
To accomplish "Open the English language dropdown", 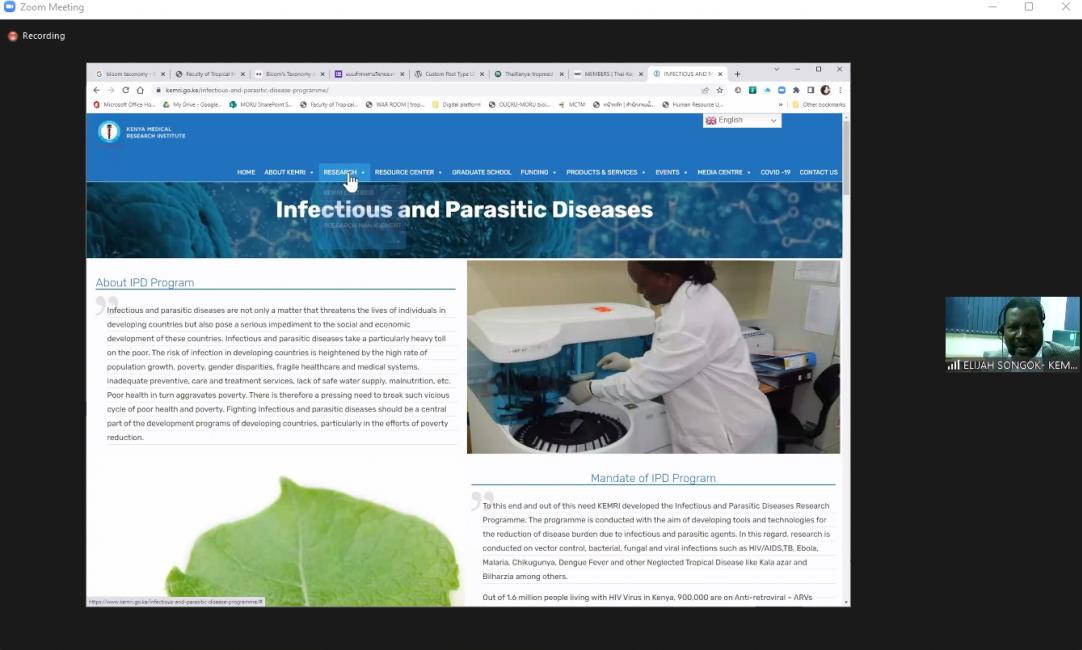I will coord(742,120).
